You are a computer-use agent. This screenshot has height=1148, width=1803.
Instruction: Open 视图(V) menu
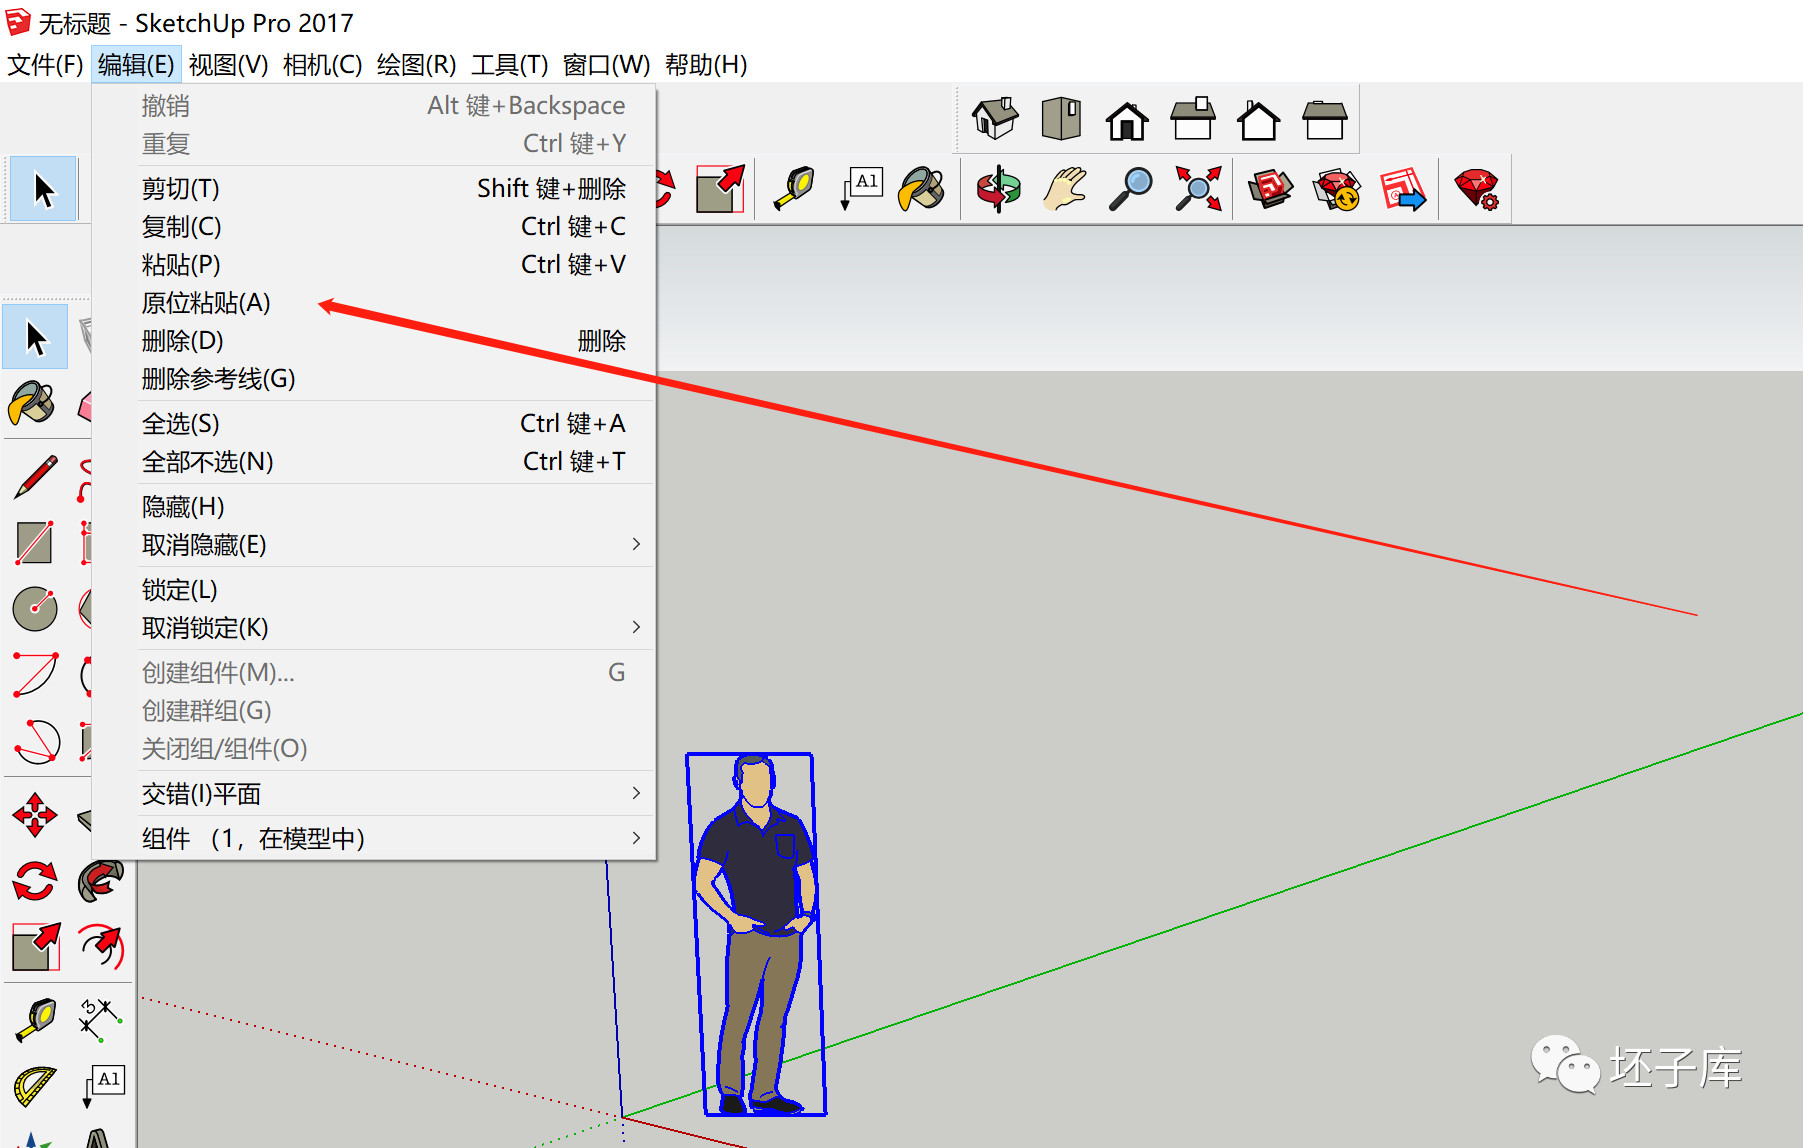click(x=228, y=65)
